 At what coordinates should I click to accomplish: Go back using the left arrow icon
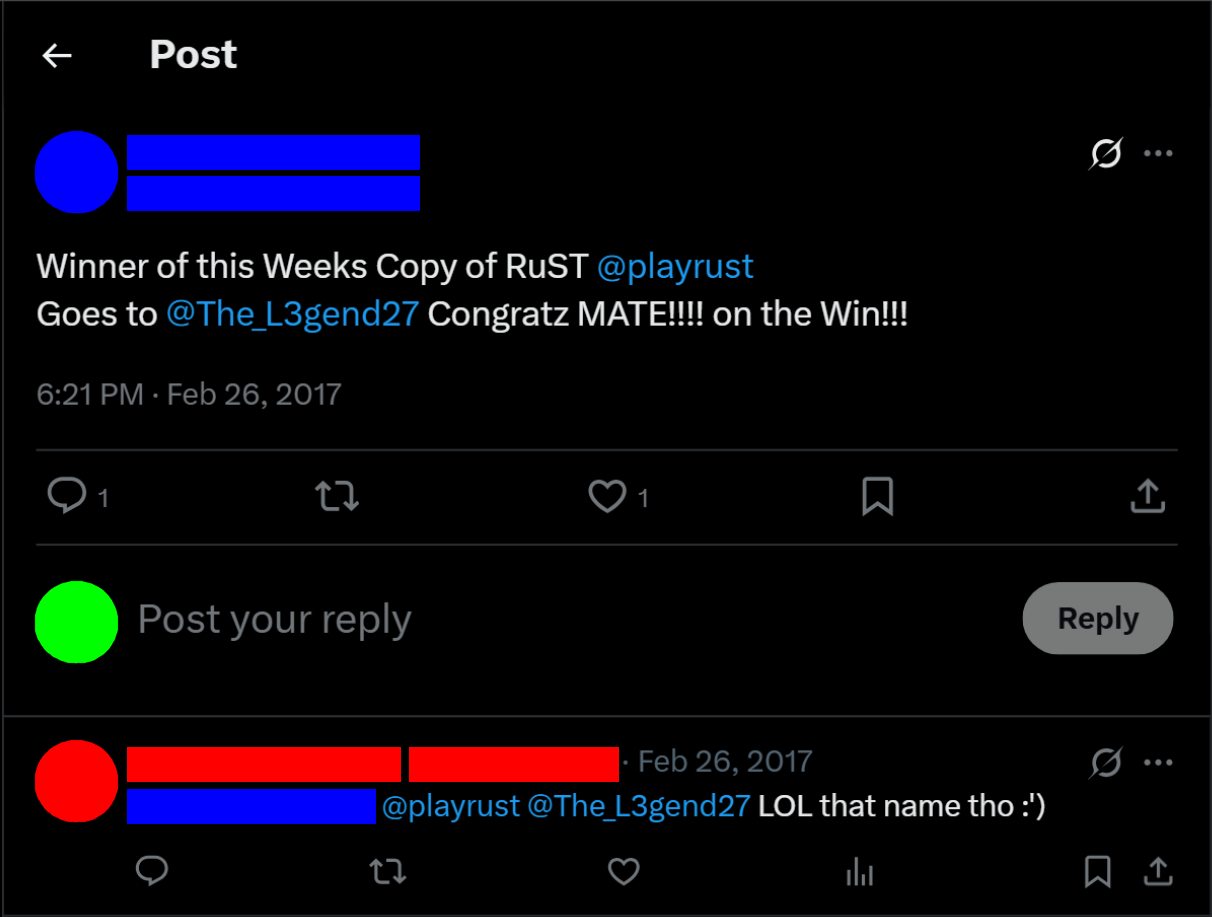[x=57, y=56]
